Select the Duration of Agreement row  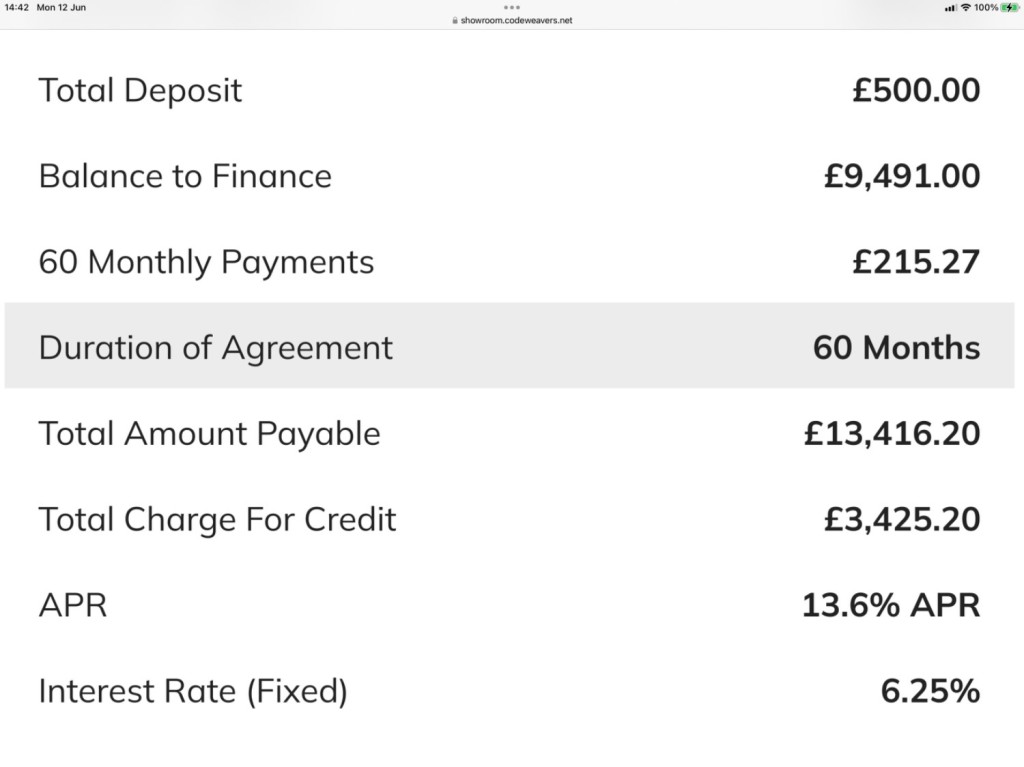click(x=509, y=347)
